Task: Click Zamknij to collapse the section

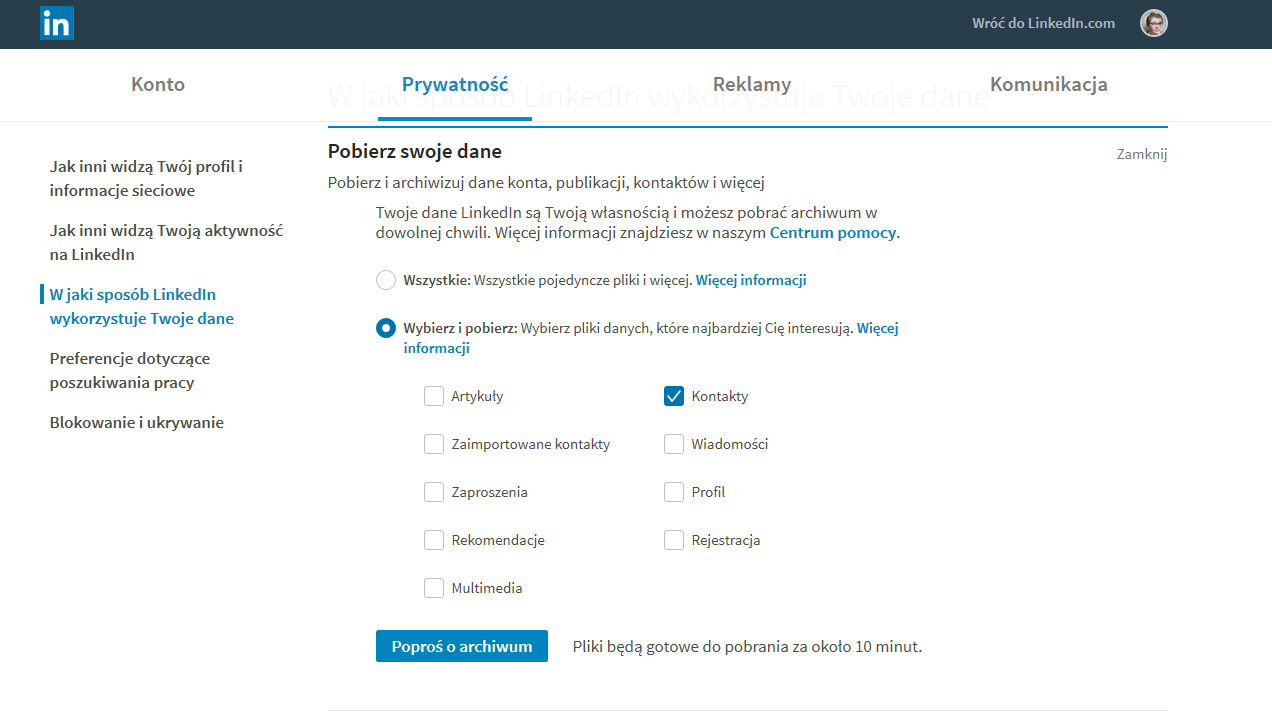Action: click(1142, 154)
